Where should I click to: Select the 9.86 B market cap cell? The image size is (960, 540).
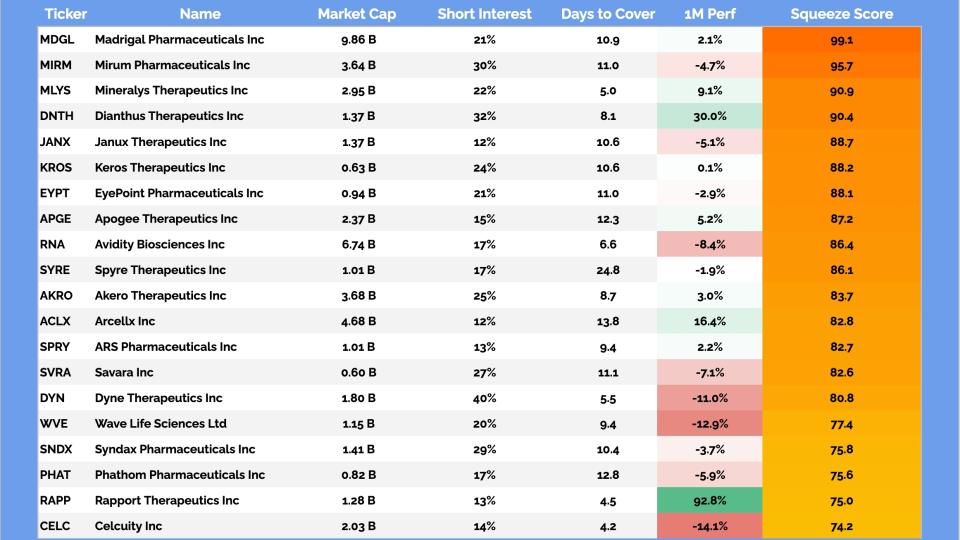[357, 39]
